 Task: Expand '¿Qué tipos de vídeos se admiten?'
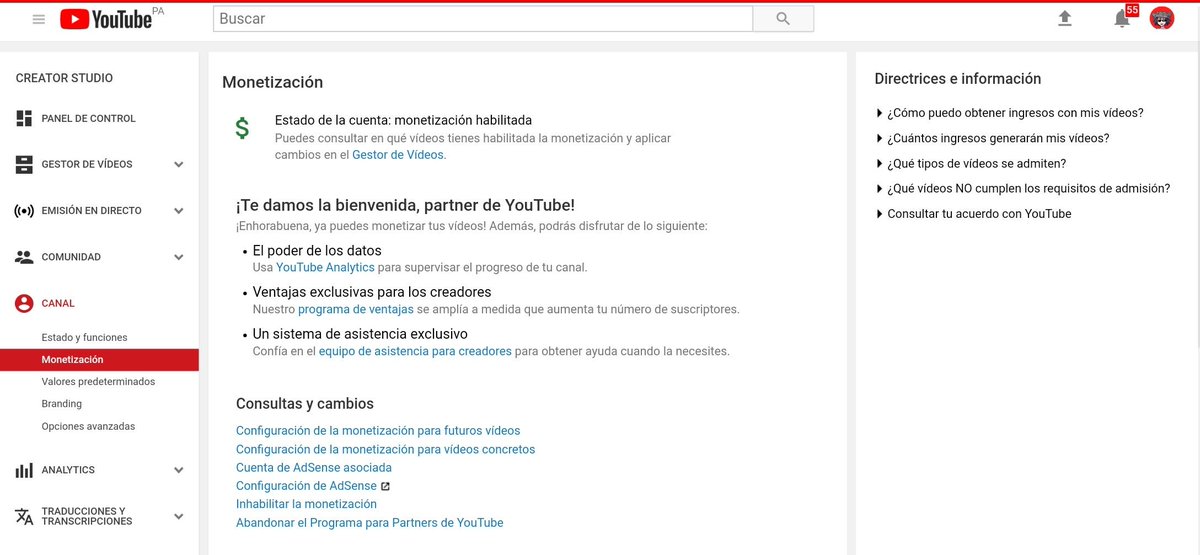tap(971, 163)
